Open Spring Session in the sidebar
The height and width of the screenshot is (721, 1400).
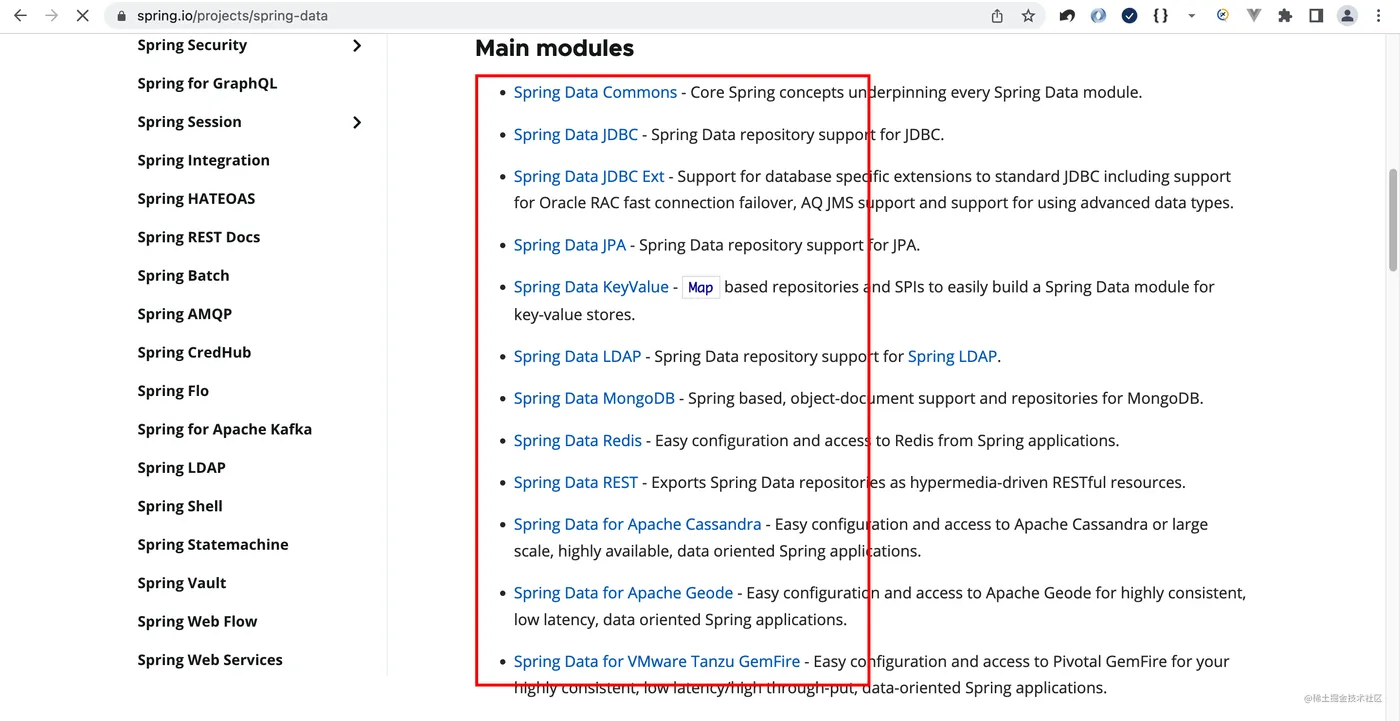[x=189, y=122]
